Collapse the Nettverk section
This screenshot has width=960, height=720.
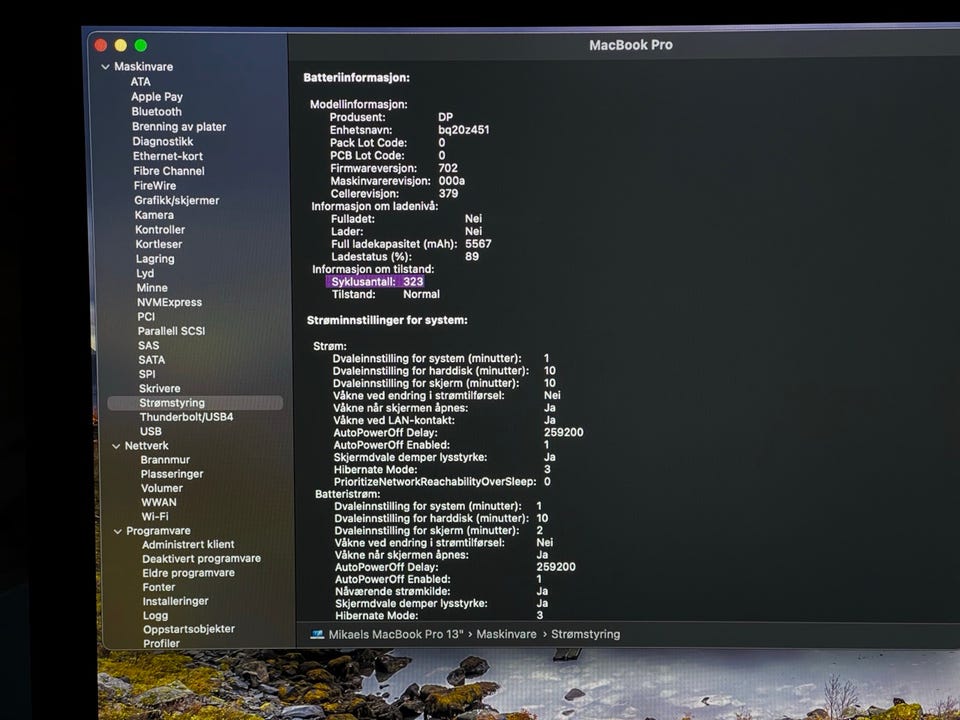[x=116, y=446]
